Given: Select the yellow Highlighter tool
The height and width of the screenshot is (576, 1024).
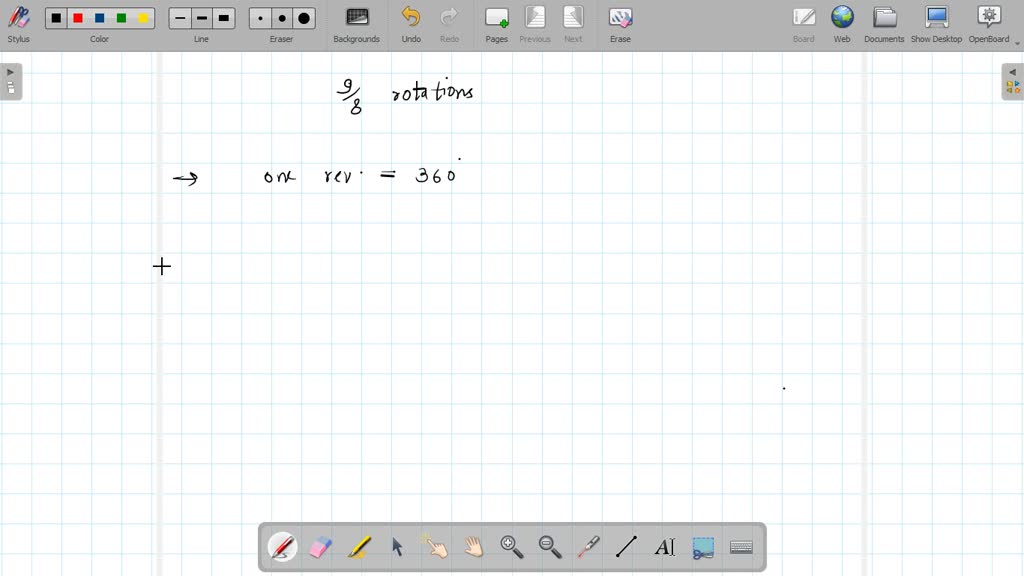Looking at the screenshot, I should click(x=359, y=546).
